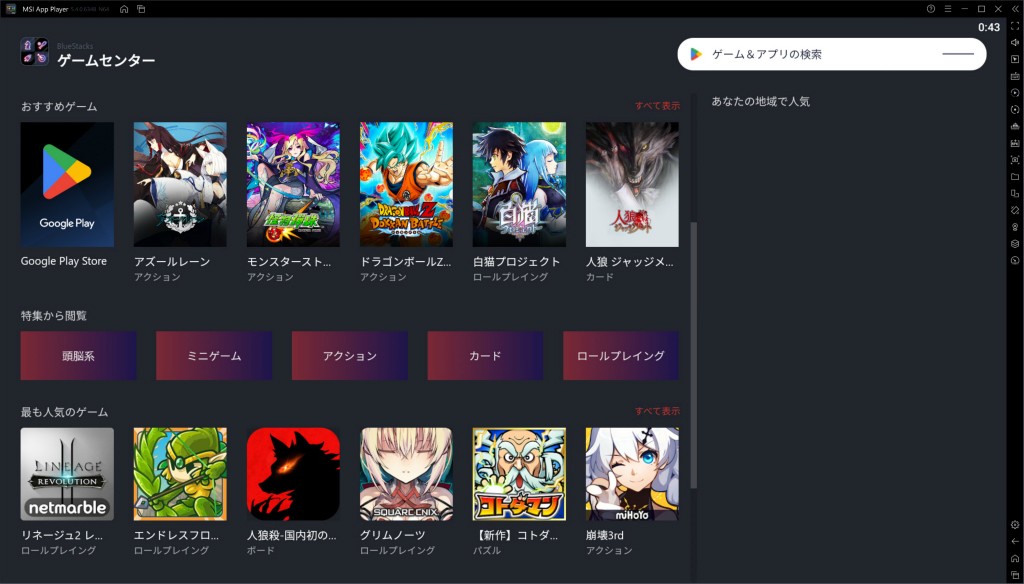Show all recommended games link
The width and height of the screenshot is (1024, 584).
[657, 106]
